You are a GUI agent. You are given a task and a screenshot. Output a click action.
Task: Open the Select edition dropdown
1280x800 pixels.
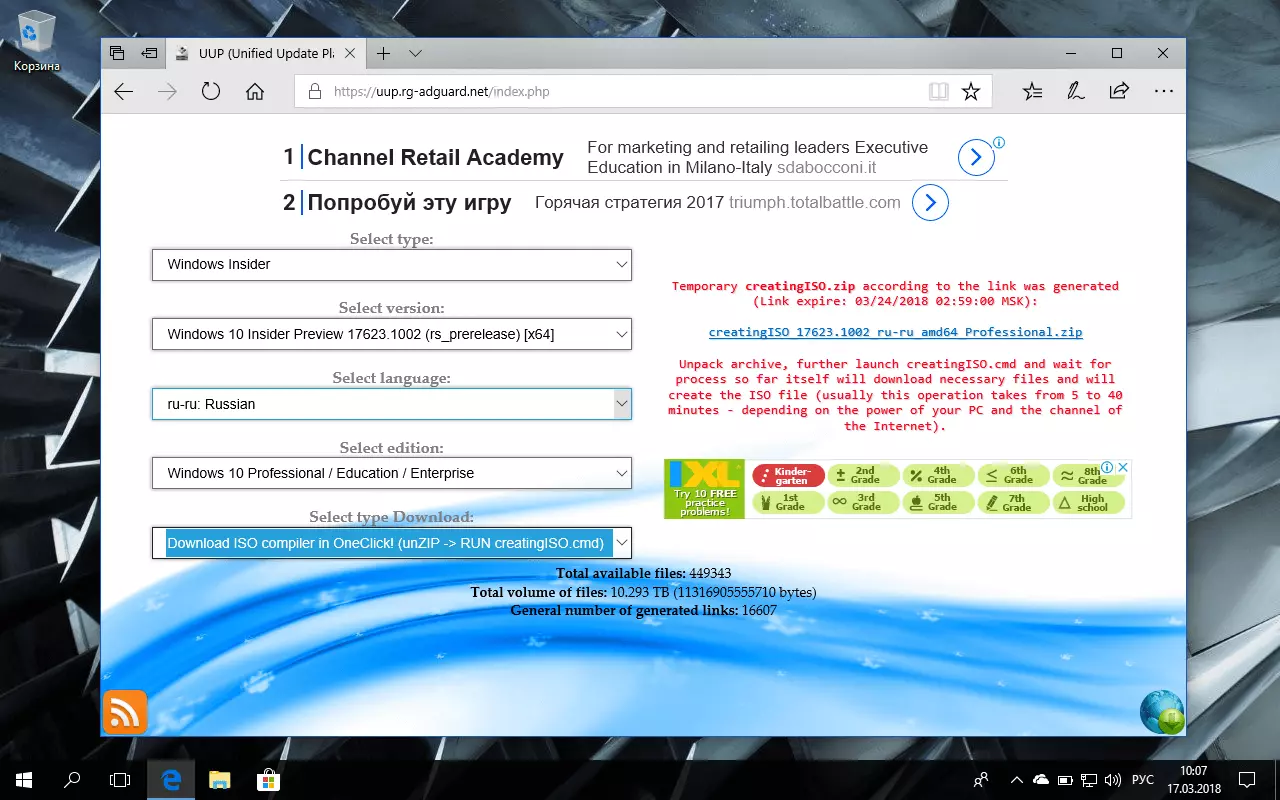pos(391,473)
